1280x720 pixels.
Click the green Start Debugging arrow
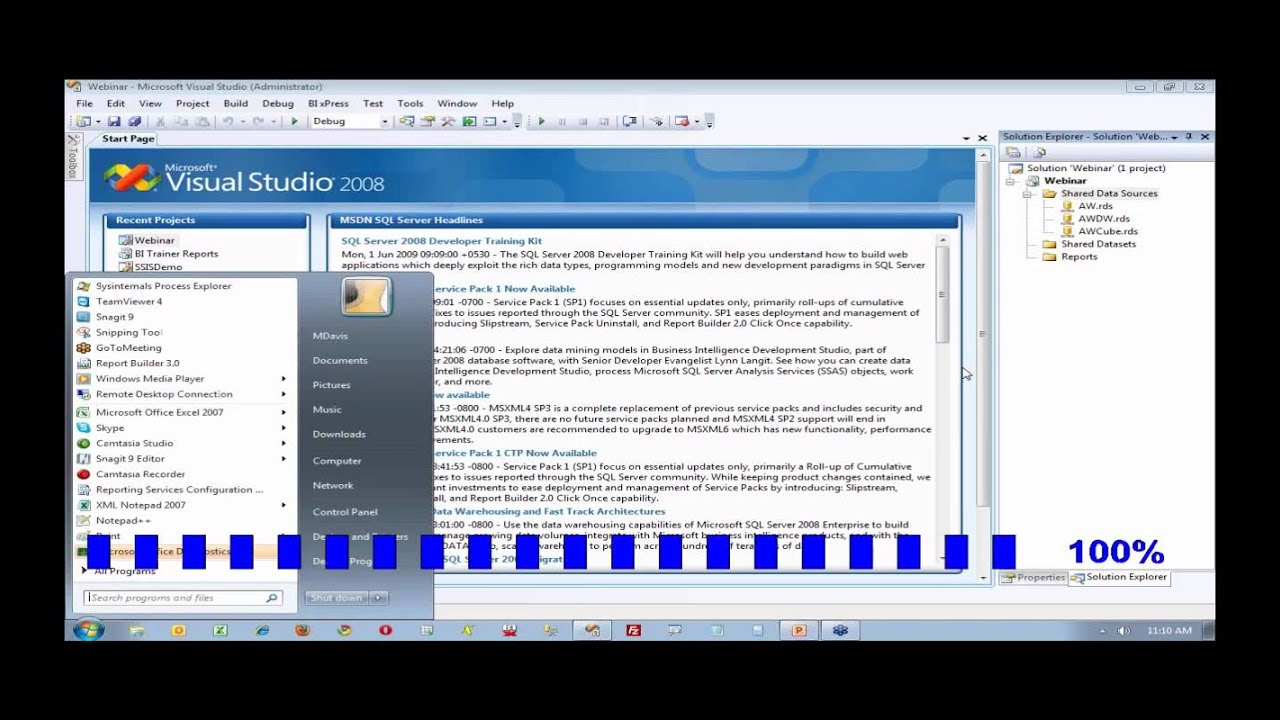click(294, 121)
